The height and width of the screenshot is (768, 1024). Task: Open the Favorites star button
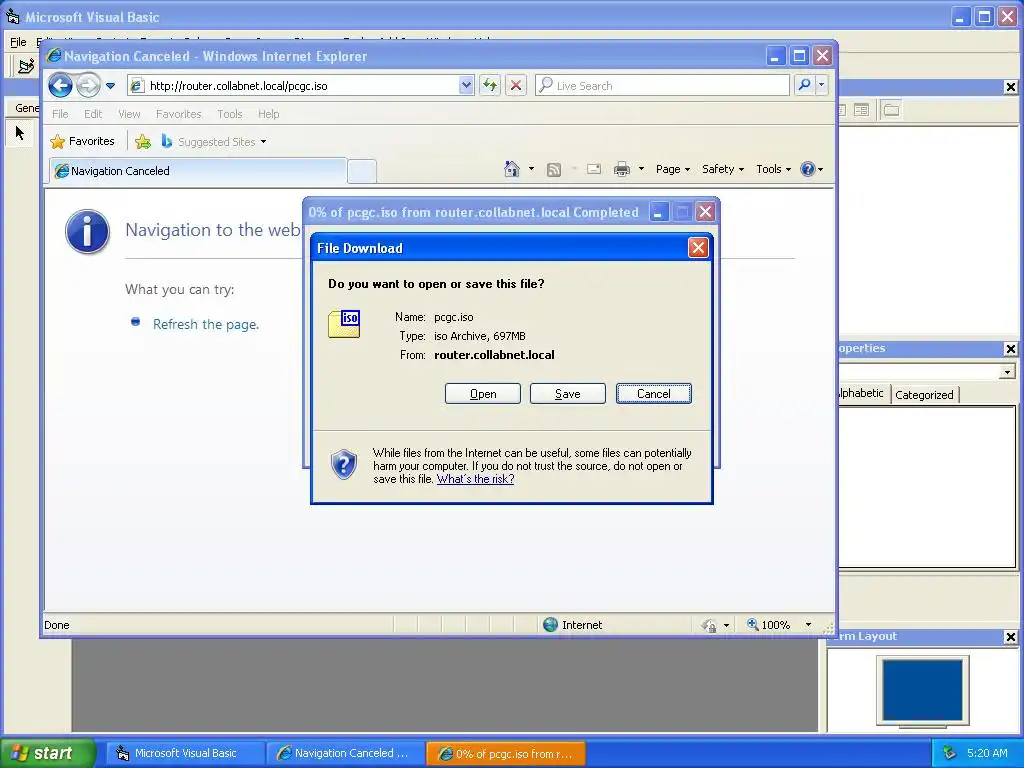pyautogui.click(x=82, y=141)
